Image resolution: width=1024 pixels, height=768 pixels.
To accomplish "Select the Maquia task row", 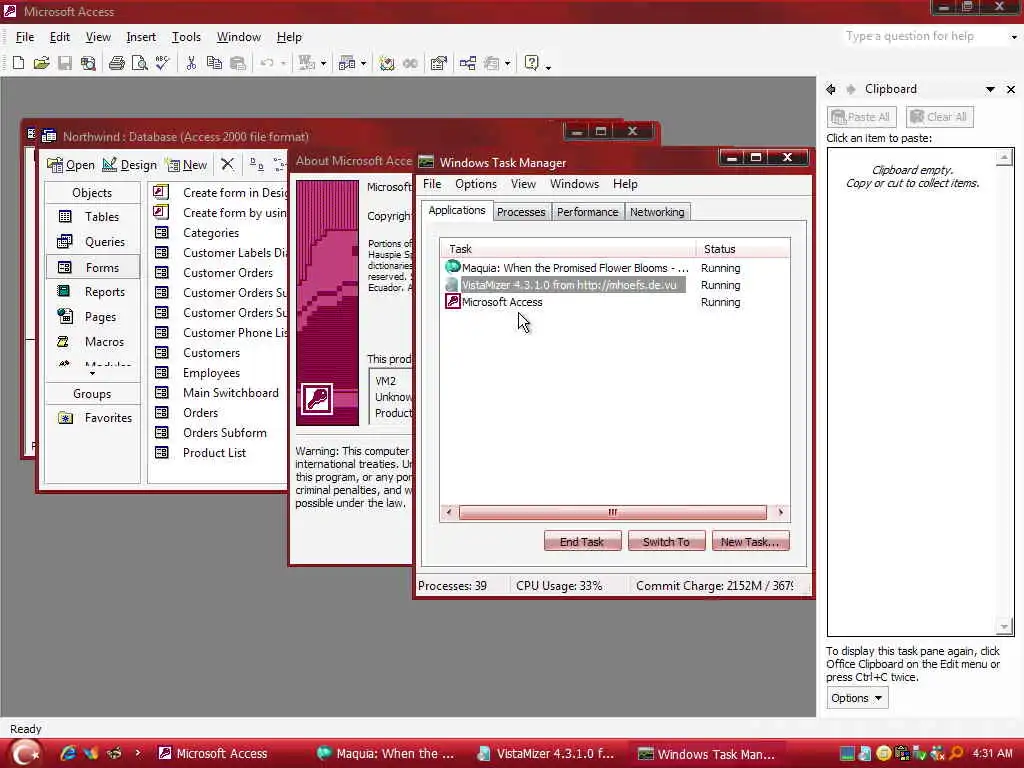I will pyautogui.click(x=614, y=268).
